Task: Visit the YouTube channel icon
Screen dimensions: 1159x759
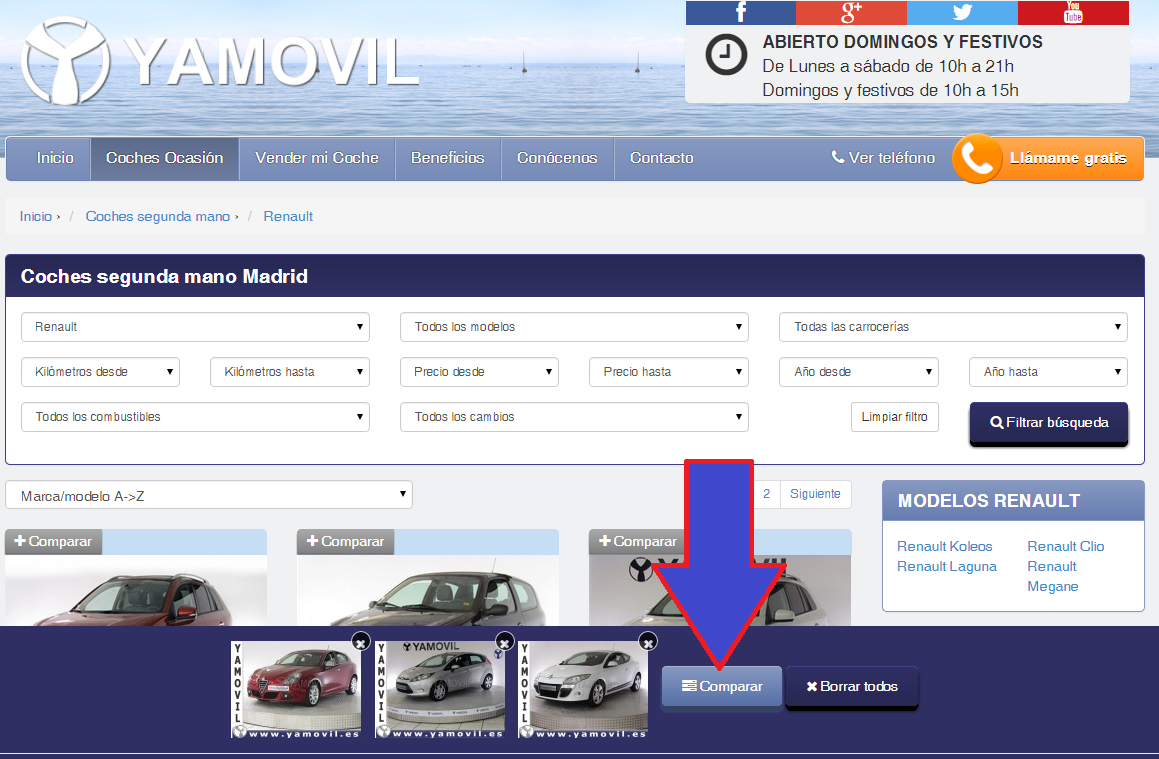Action: click(1073, 13)
